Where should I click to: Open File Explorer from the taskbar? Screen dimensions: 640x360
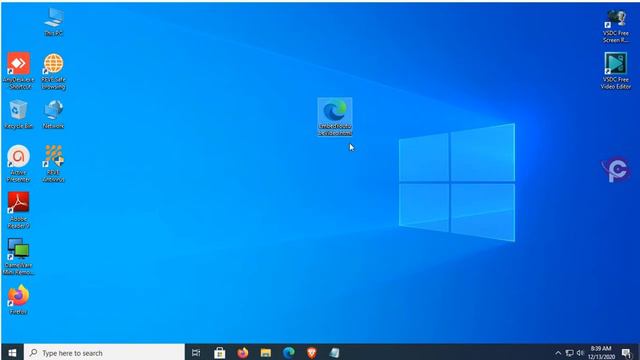[x=266, y=353]
